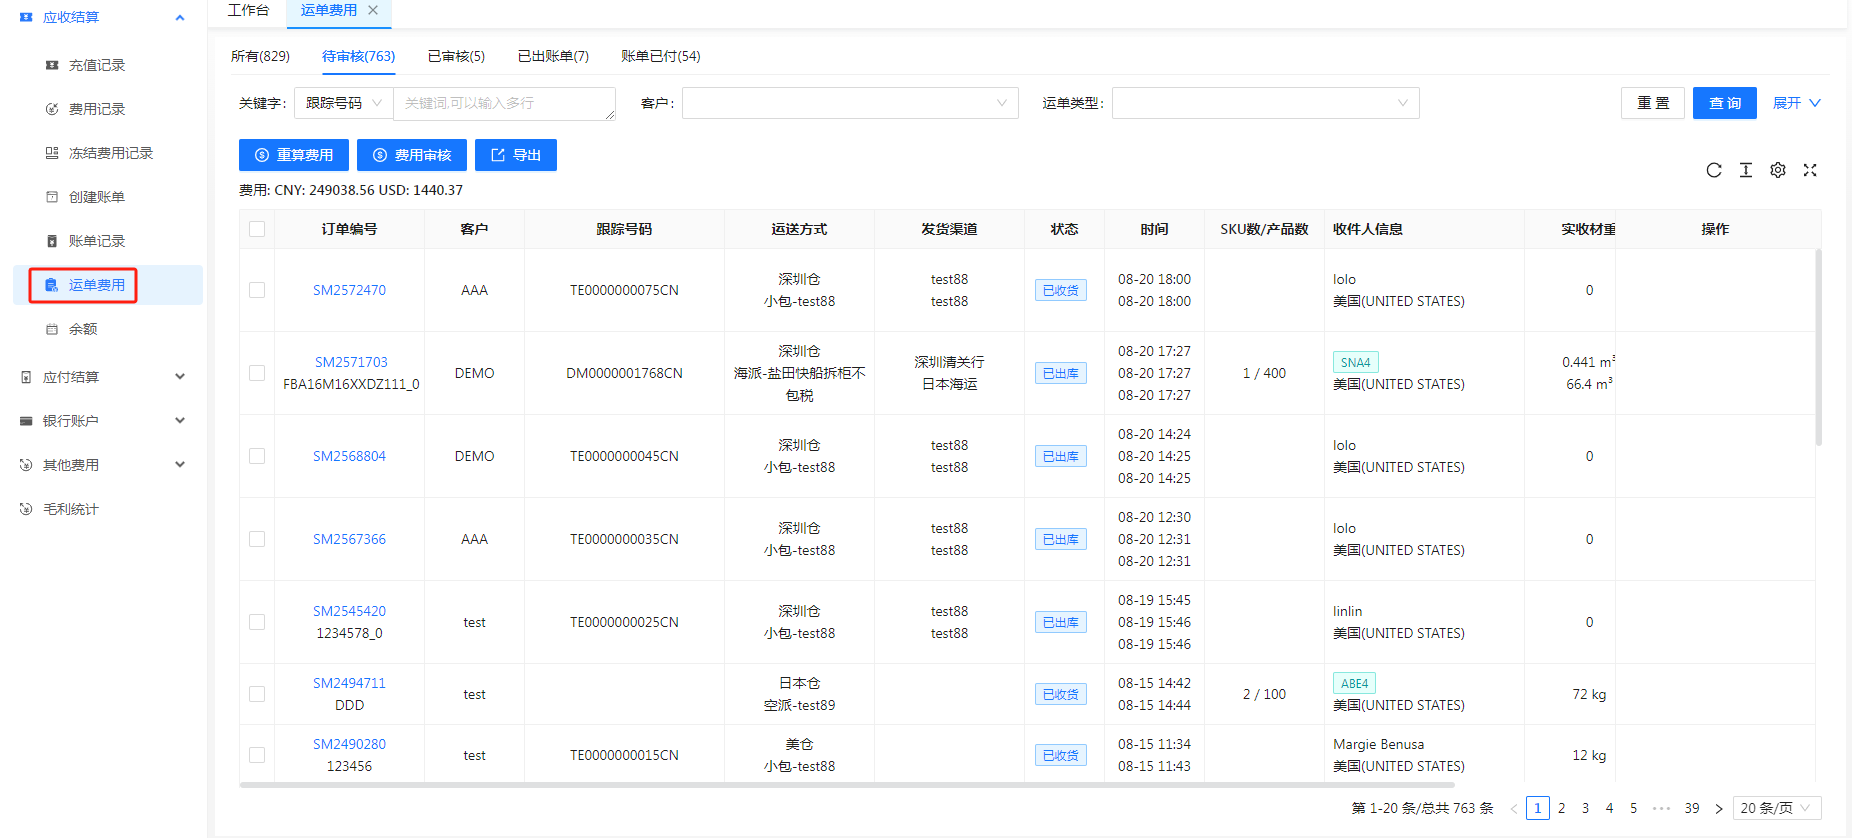1852x838 pixels.
Task: Click the 已收货 status tag for SM2572470
Action: click(1061, 290)
